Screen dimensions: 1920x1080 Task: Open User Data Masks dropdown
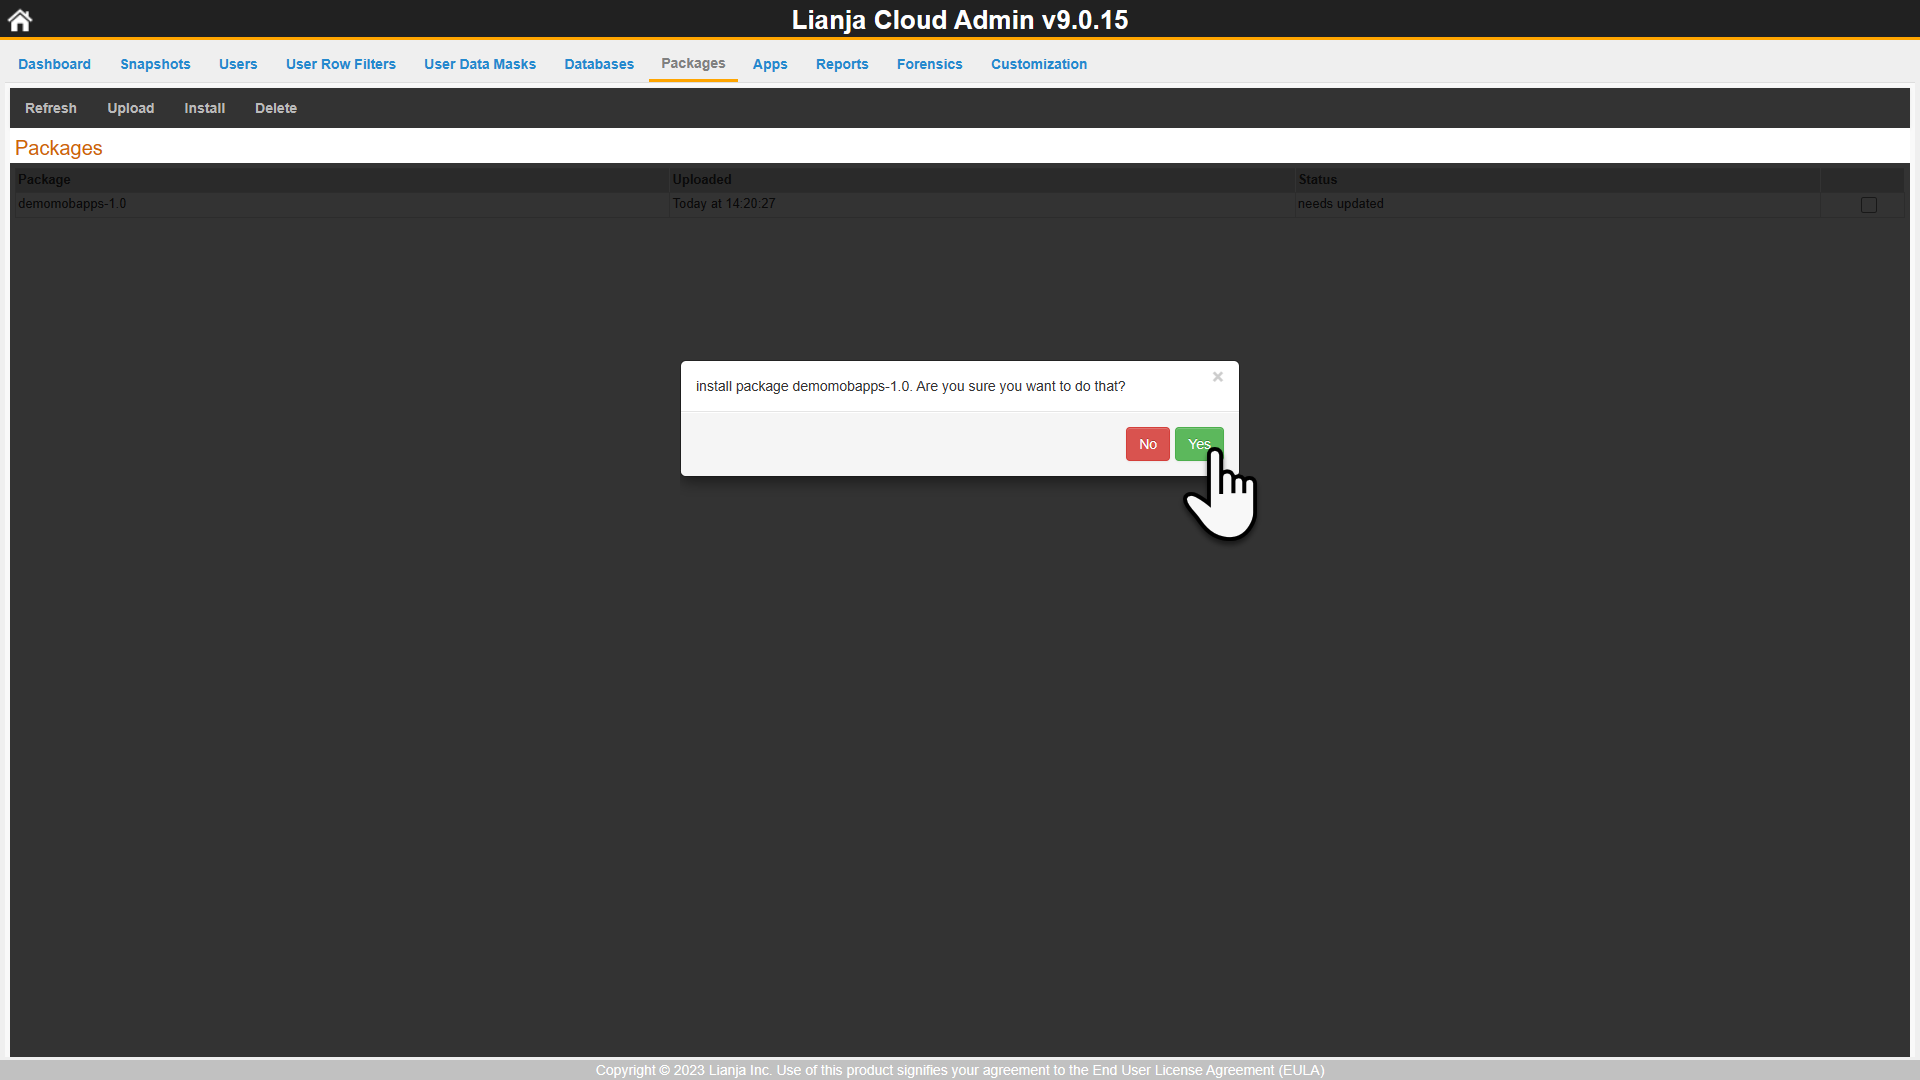[480, 63]
